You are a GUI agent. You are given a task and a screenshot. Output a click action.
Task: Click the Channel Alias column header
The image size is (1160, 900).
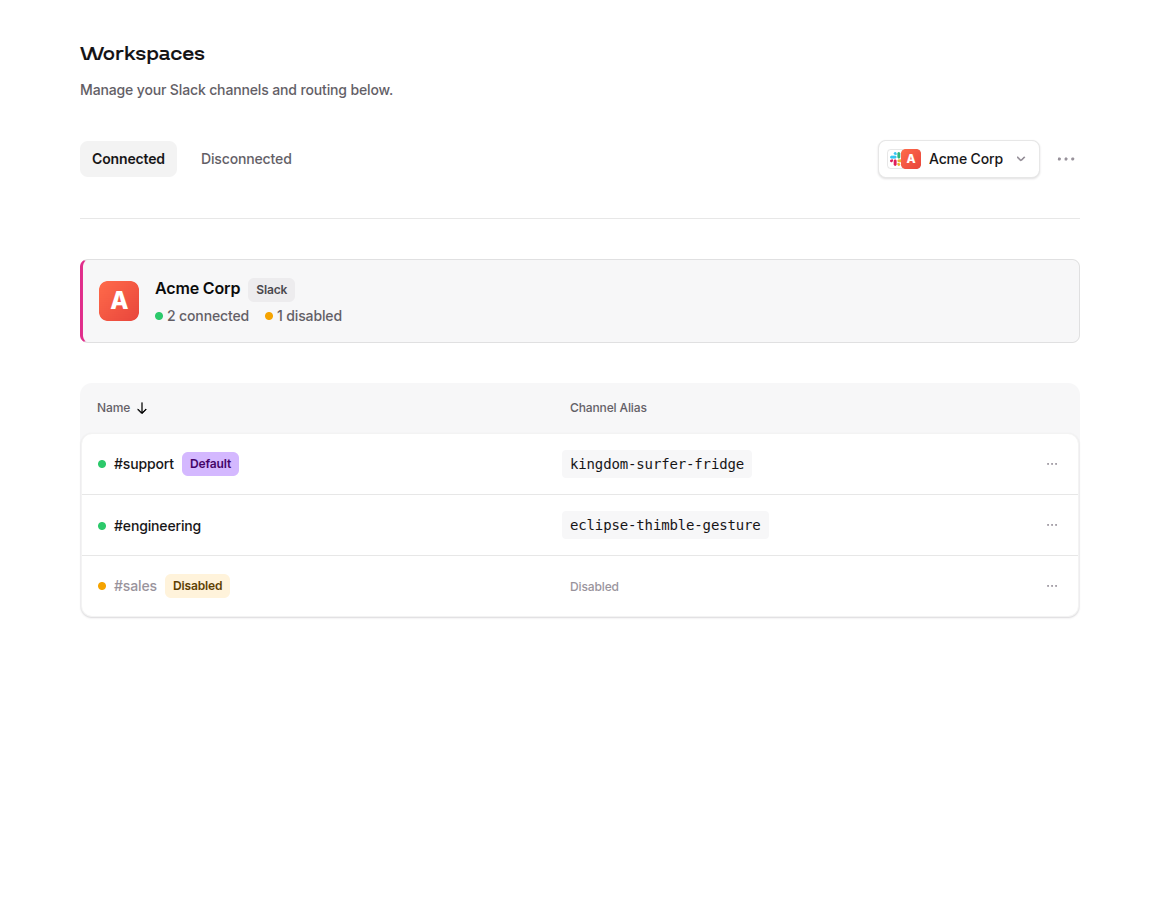click(x=608, y=408)
